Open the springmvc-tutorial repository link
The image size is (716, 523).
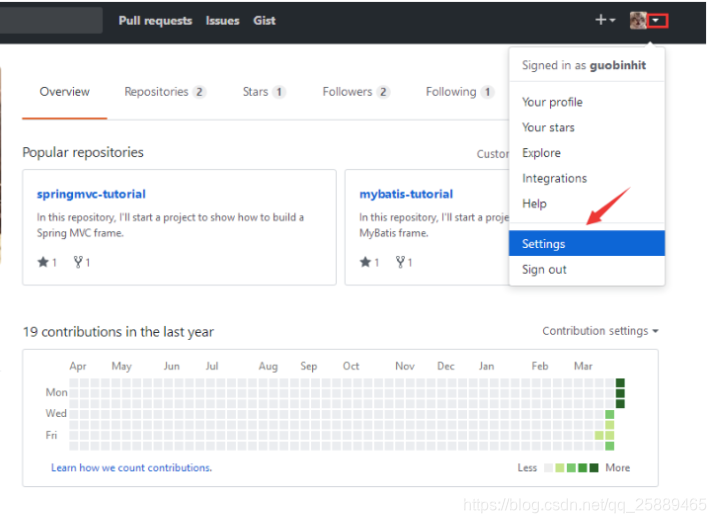[x=91, y=194]
